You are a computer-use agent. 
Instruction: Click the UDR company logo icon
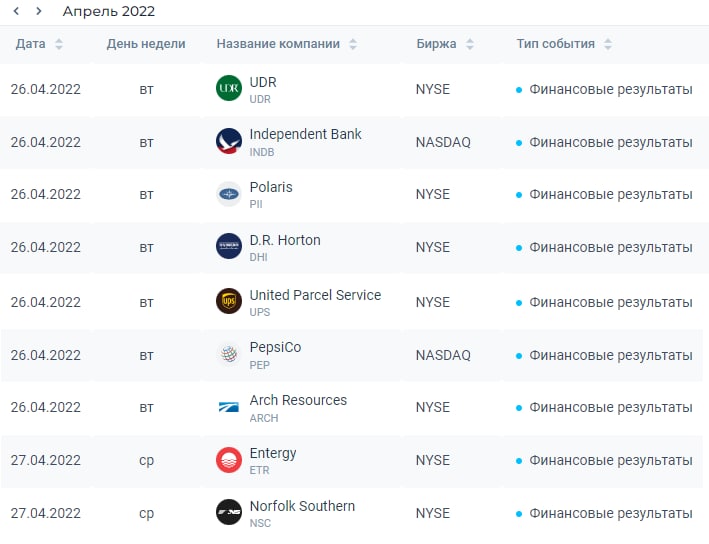tap(229, 89)
